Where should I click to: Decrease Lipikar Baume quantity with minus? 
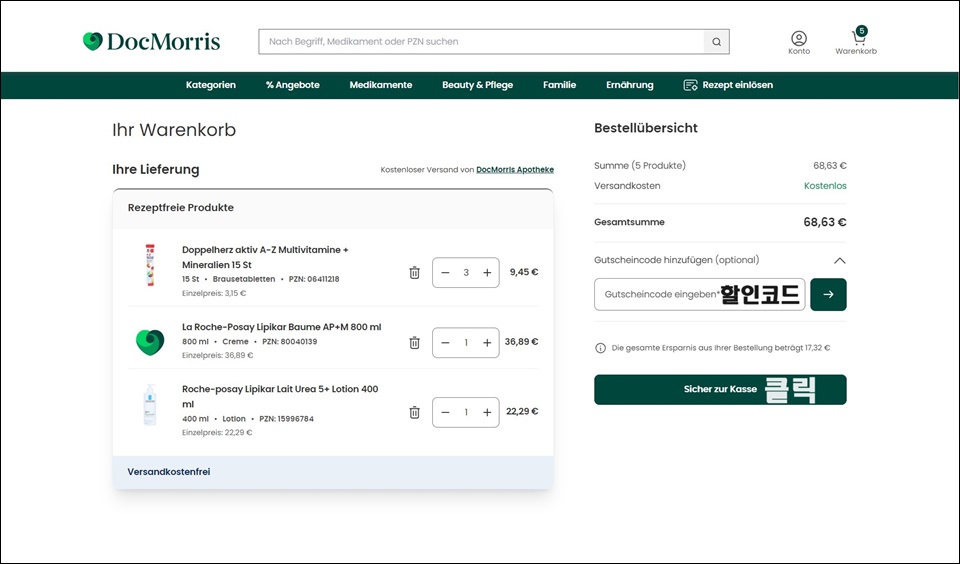click(445, 342)
